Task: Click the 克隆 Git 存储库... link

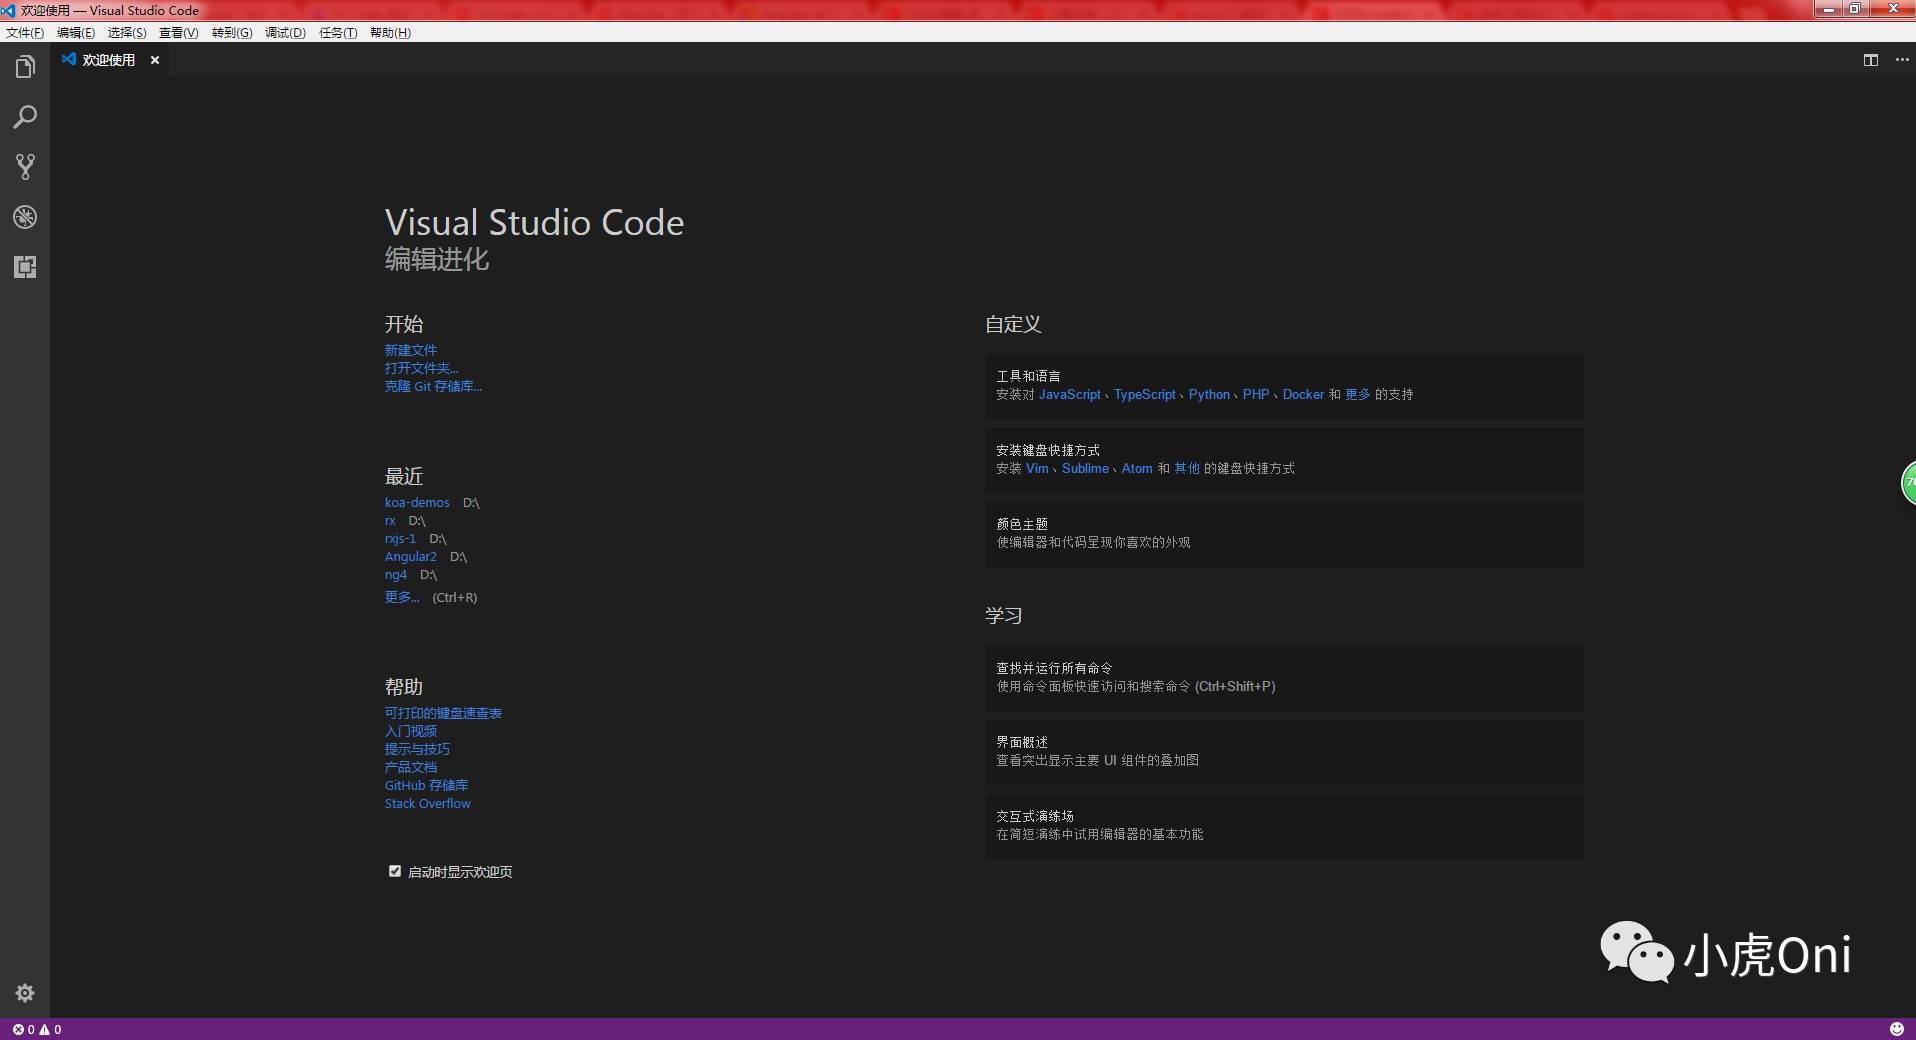Action: coord(433,386)
